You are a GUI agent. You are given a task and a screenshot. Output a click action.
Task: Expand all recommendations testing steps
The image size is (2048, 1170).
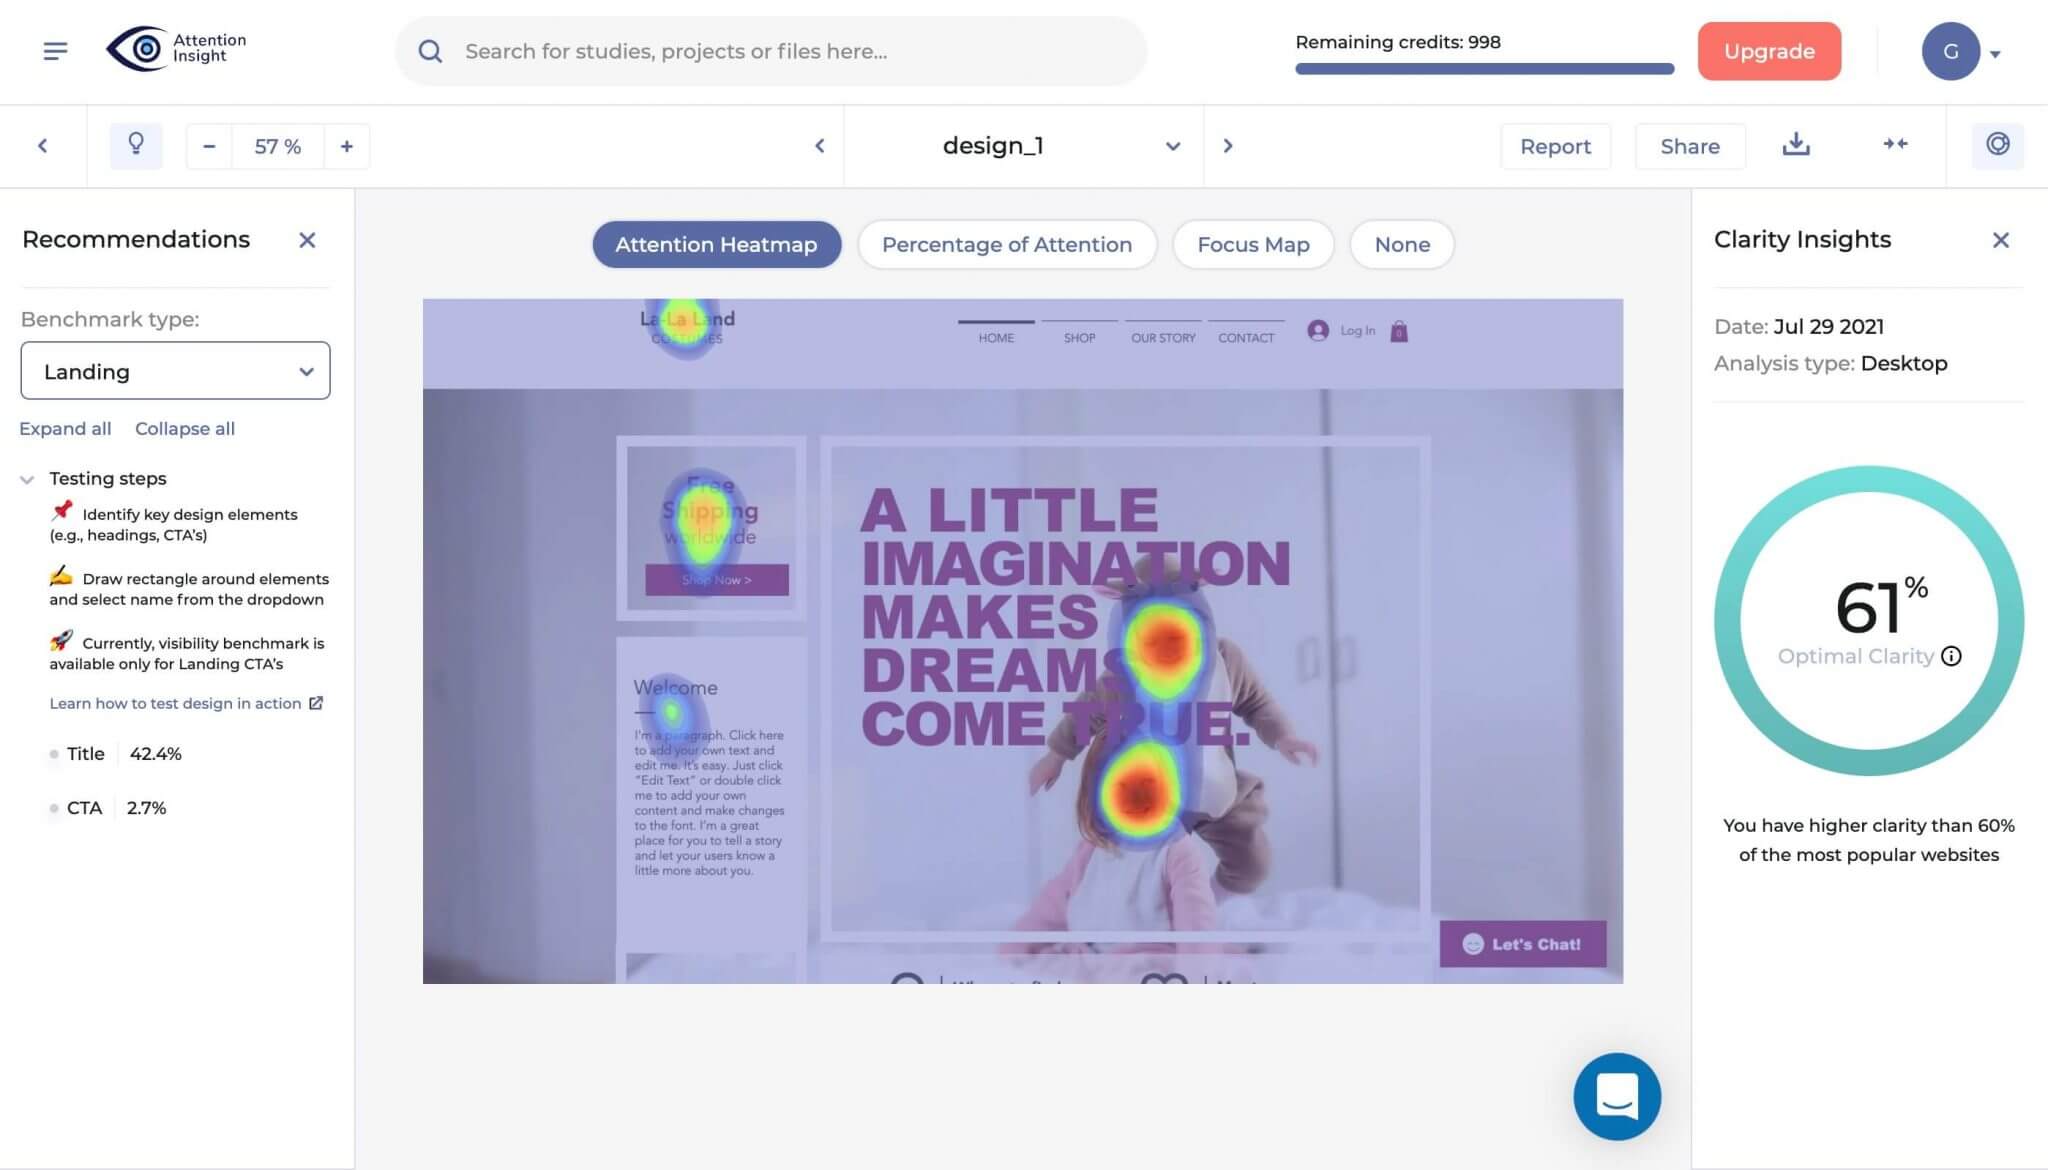63,428
